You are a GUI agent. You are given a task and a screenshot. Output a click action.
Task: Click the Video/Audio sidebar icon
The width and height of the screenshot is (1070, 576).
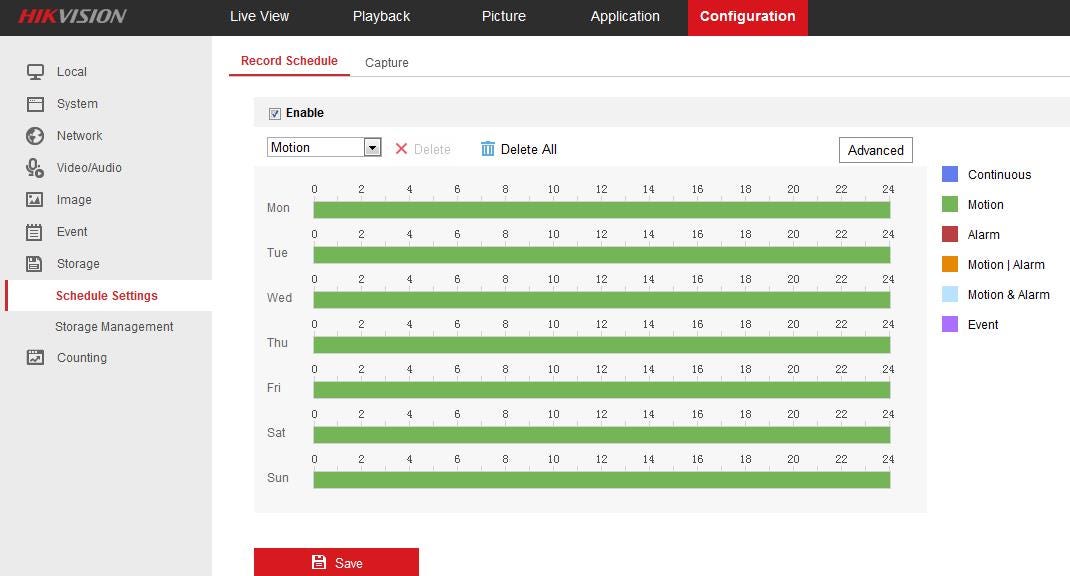point(34,167)
